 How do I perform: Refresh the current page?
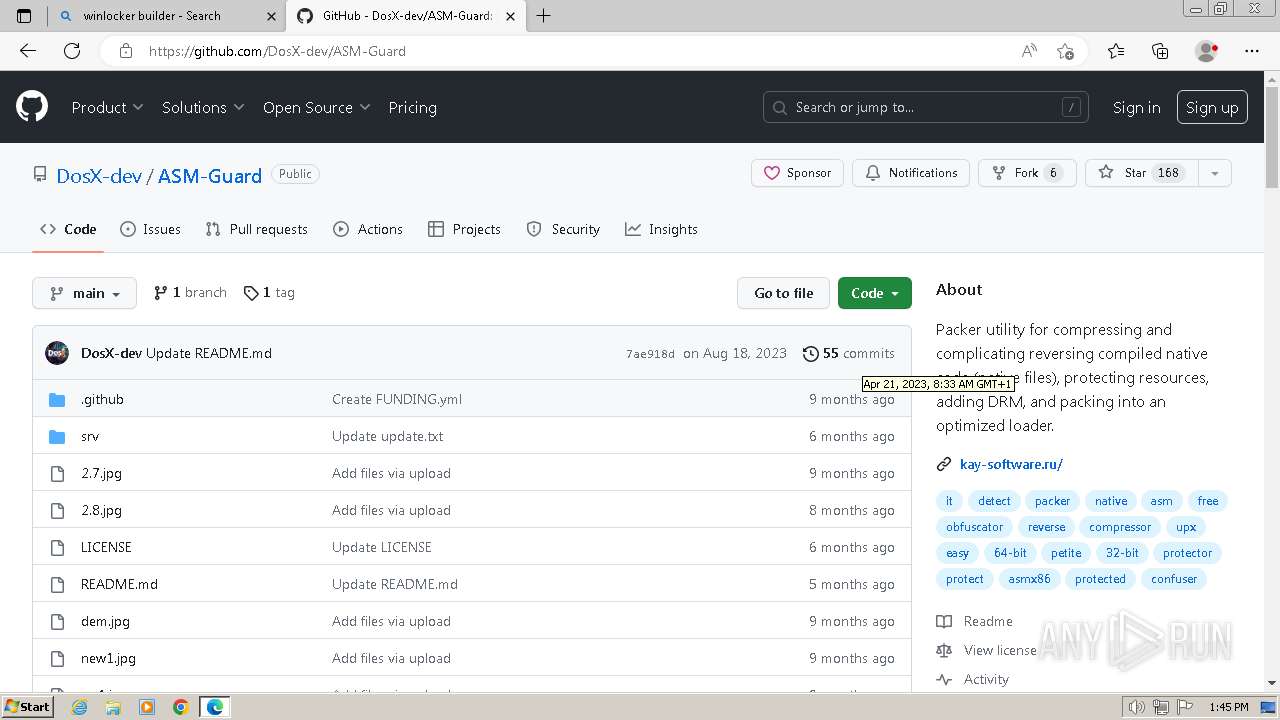(72, 51)
